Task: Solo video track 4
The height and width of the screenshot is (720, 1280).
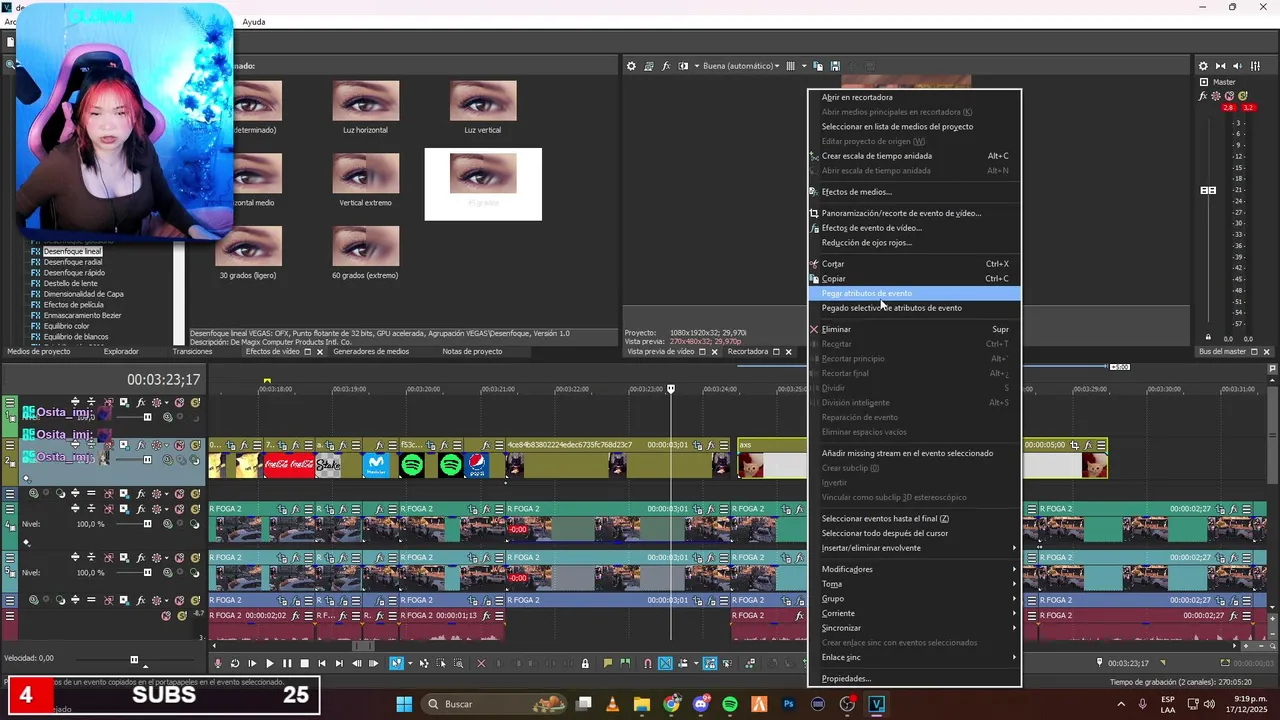Action: pos(195,508)
